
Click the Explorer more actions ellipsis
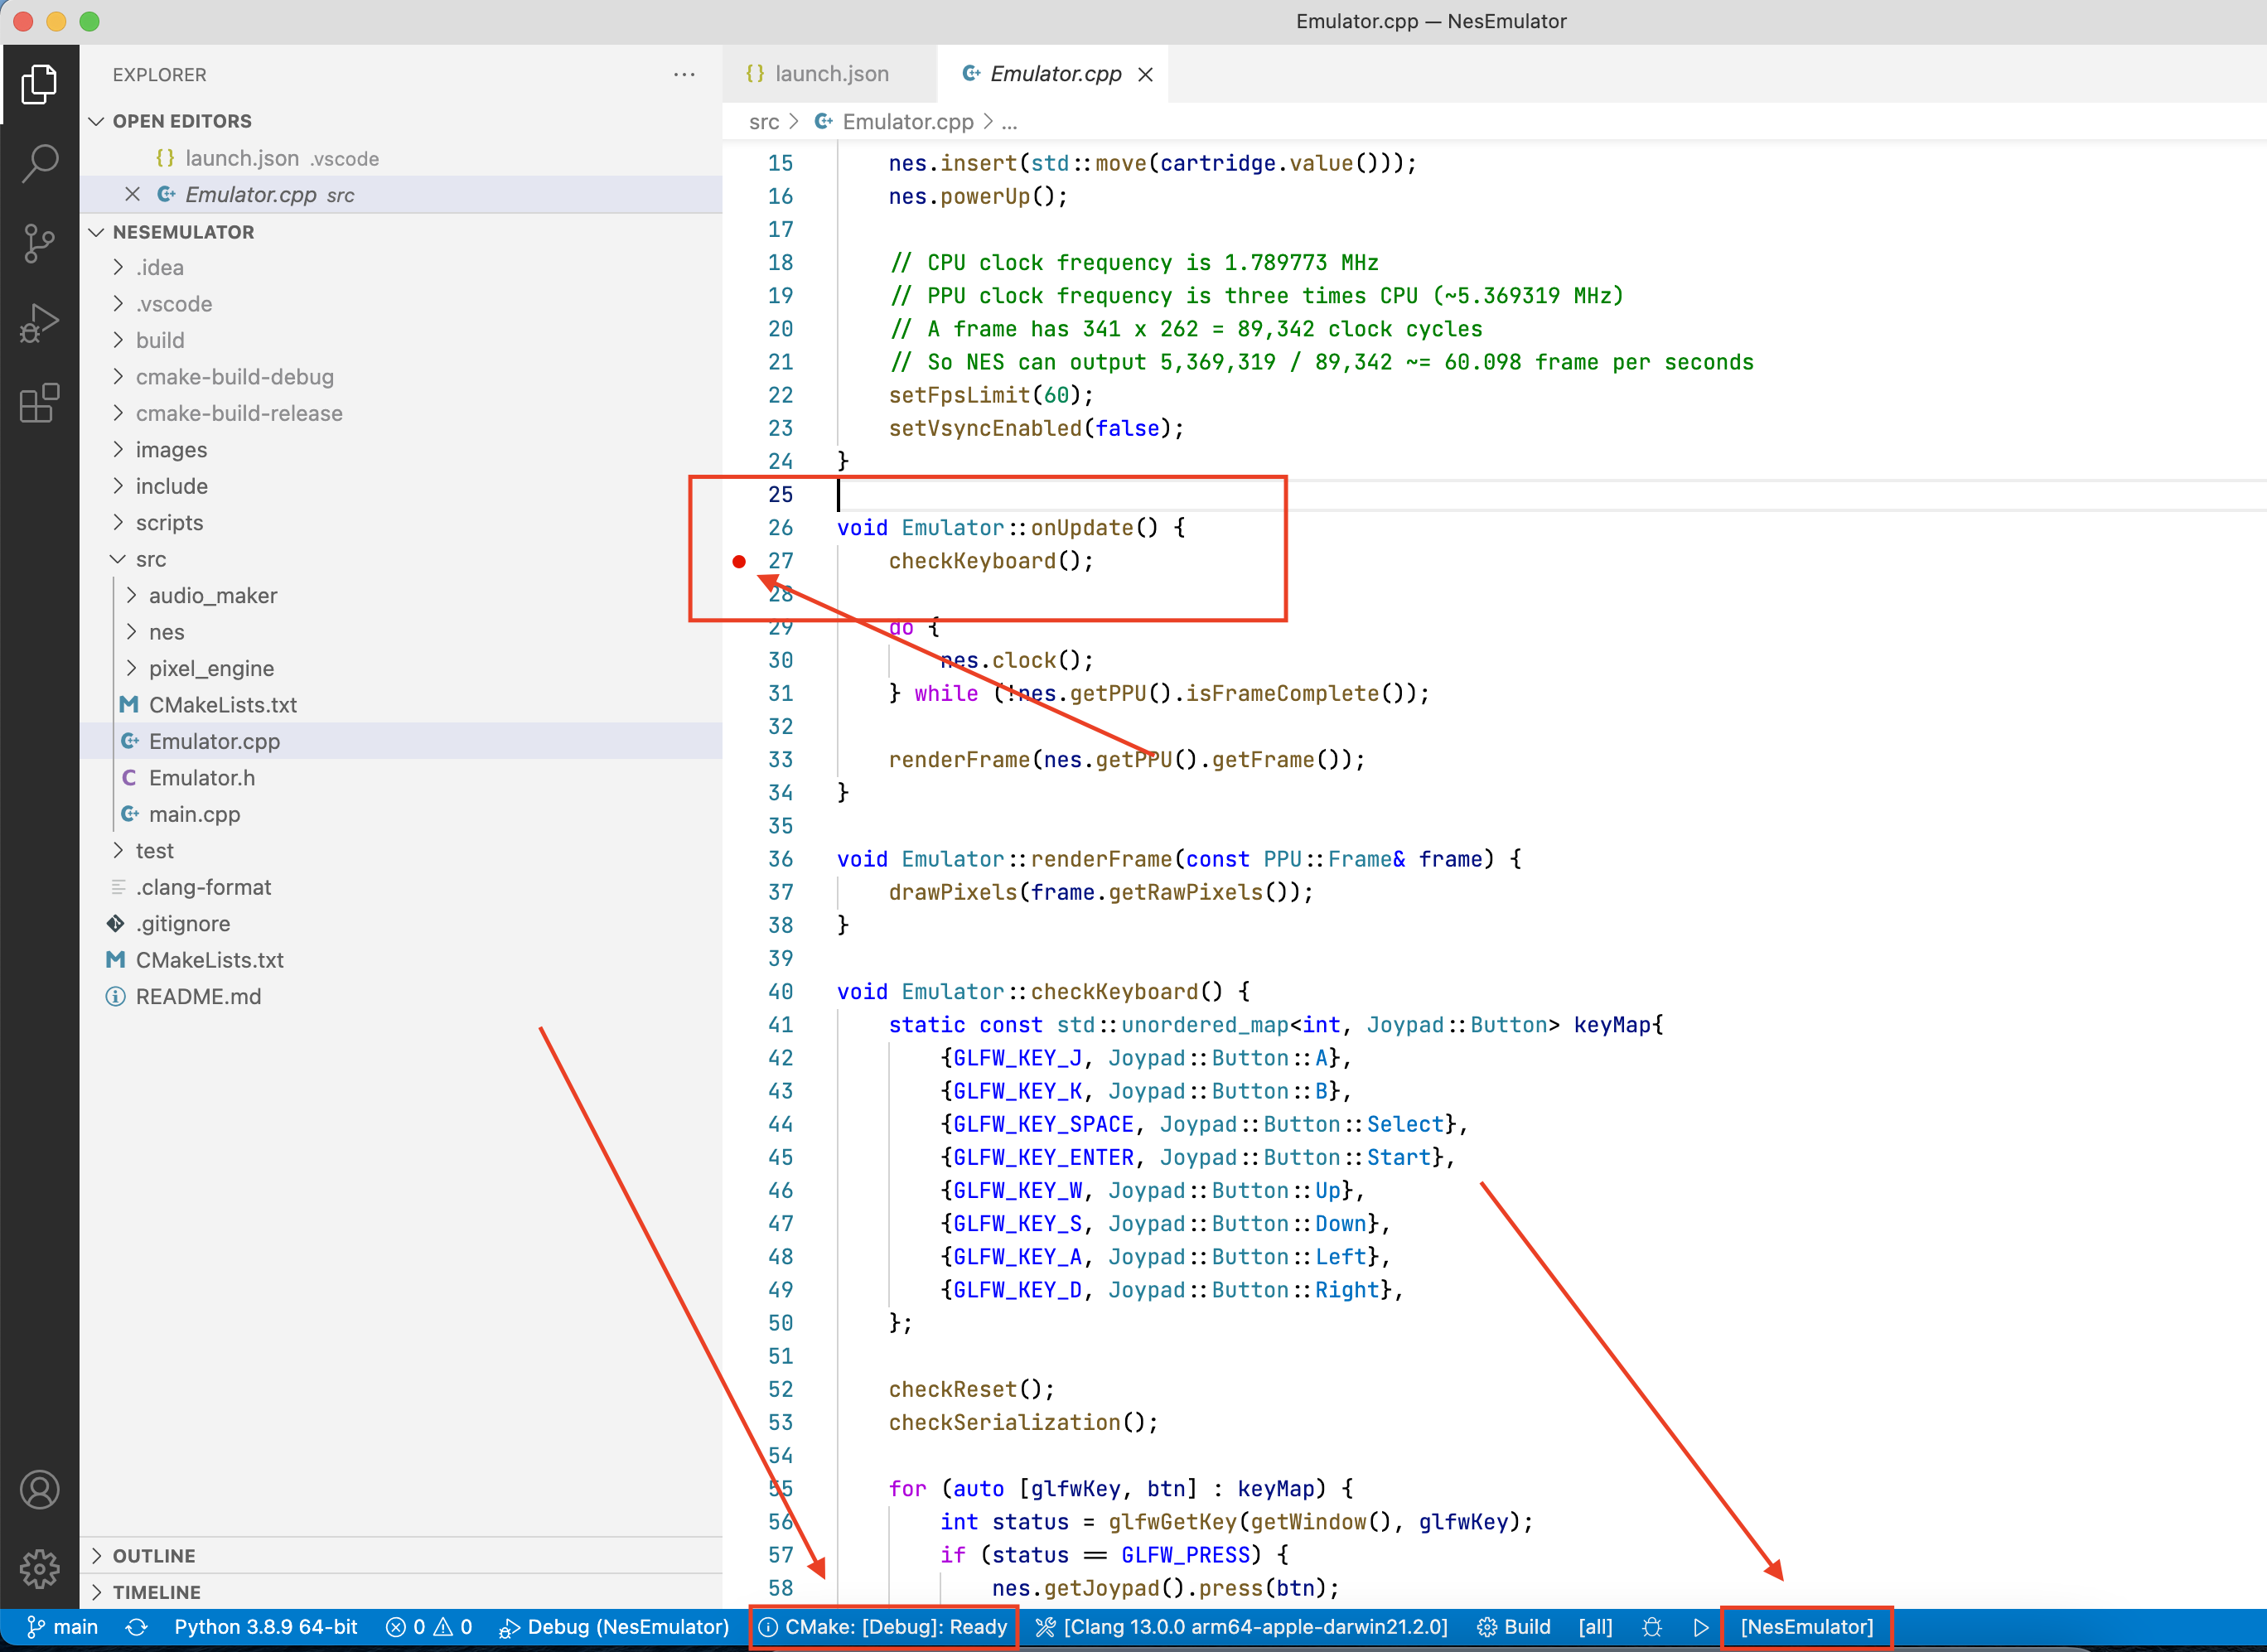(684, 75)
